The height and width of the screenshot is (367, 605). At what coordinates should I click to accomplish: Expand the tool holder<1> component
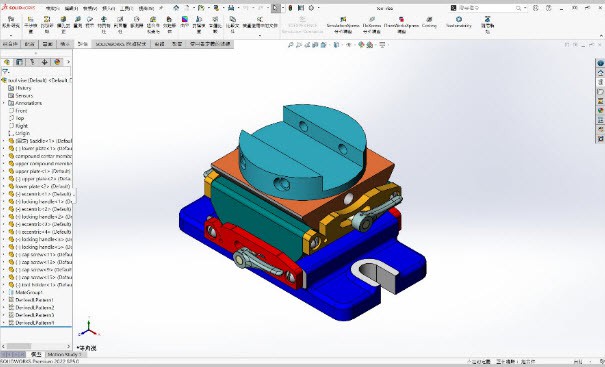tap(4, 285)
